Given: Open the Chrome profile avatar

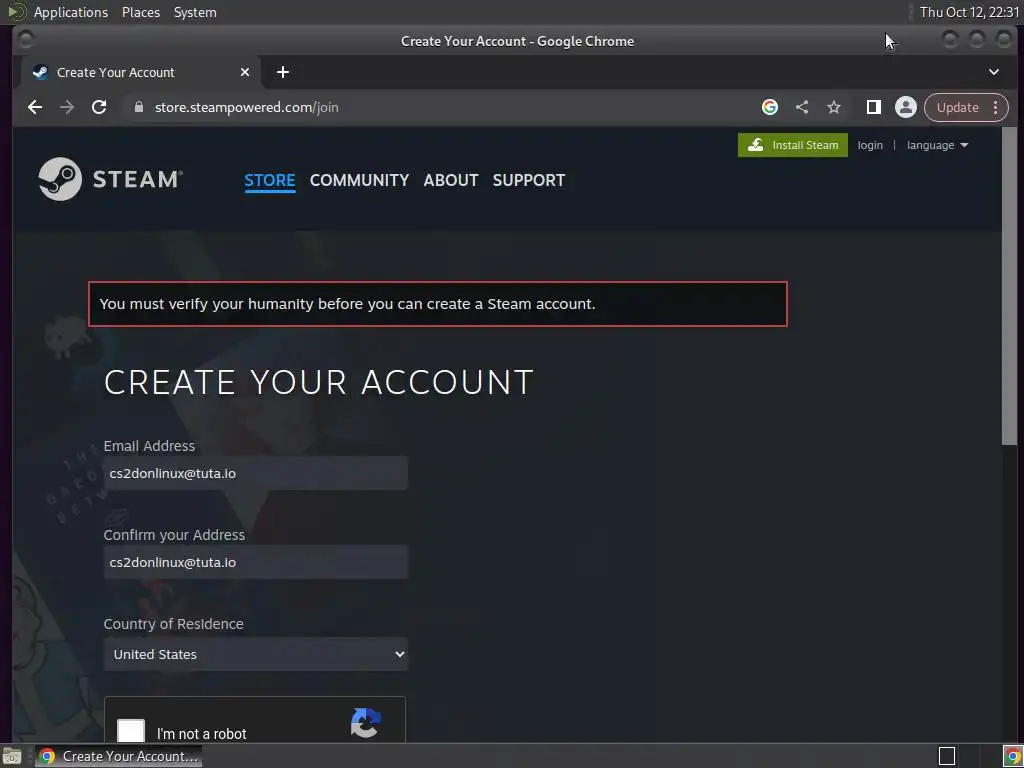Looking at the screenshot, I should pyautogui.click(x=906, y=107).
